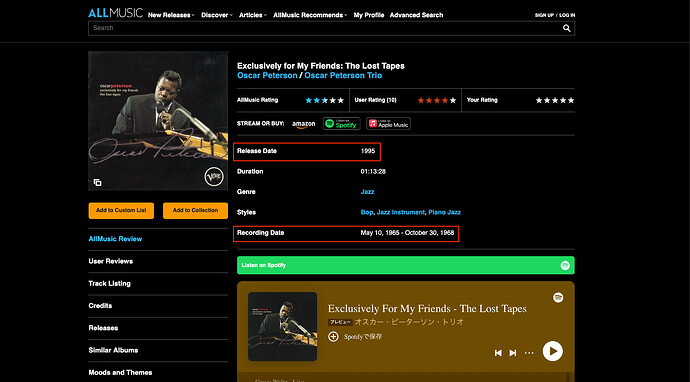Expand the New Releases dropdown menu
Screen dimensions: 690x382
click(171, 15)
